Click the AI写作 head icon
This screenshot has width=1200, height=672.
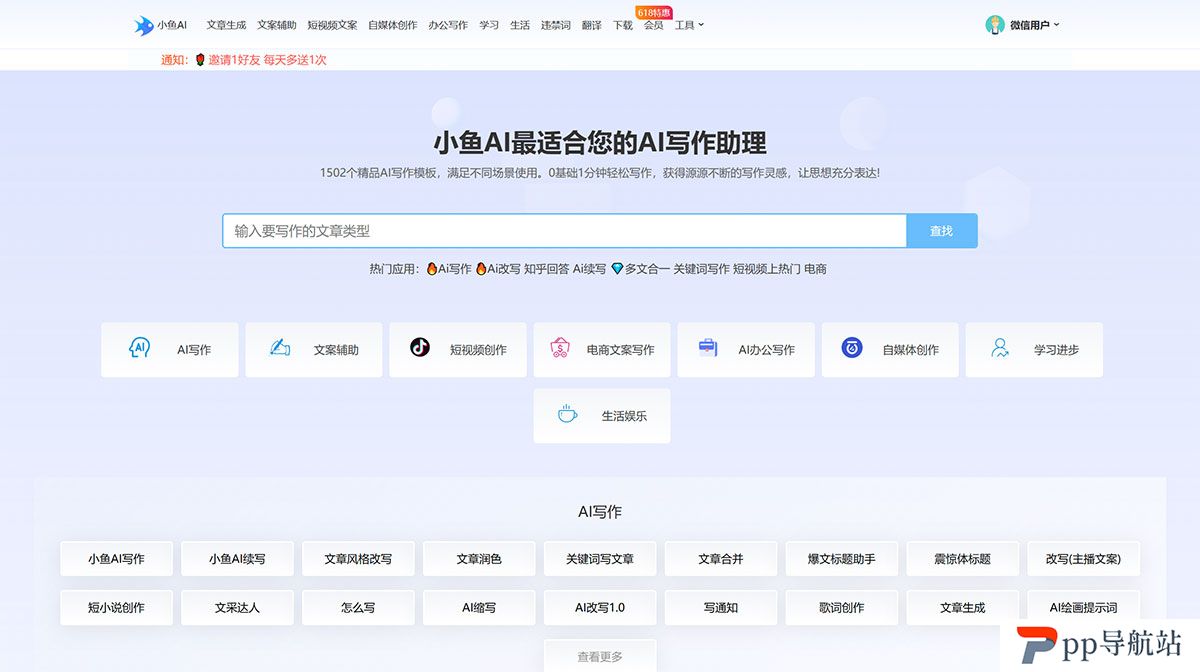(x=139, y=348)
